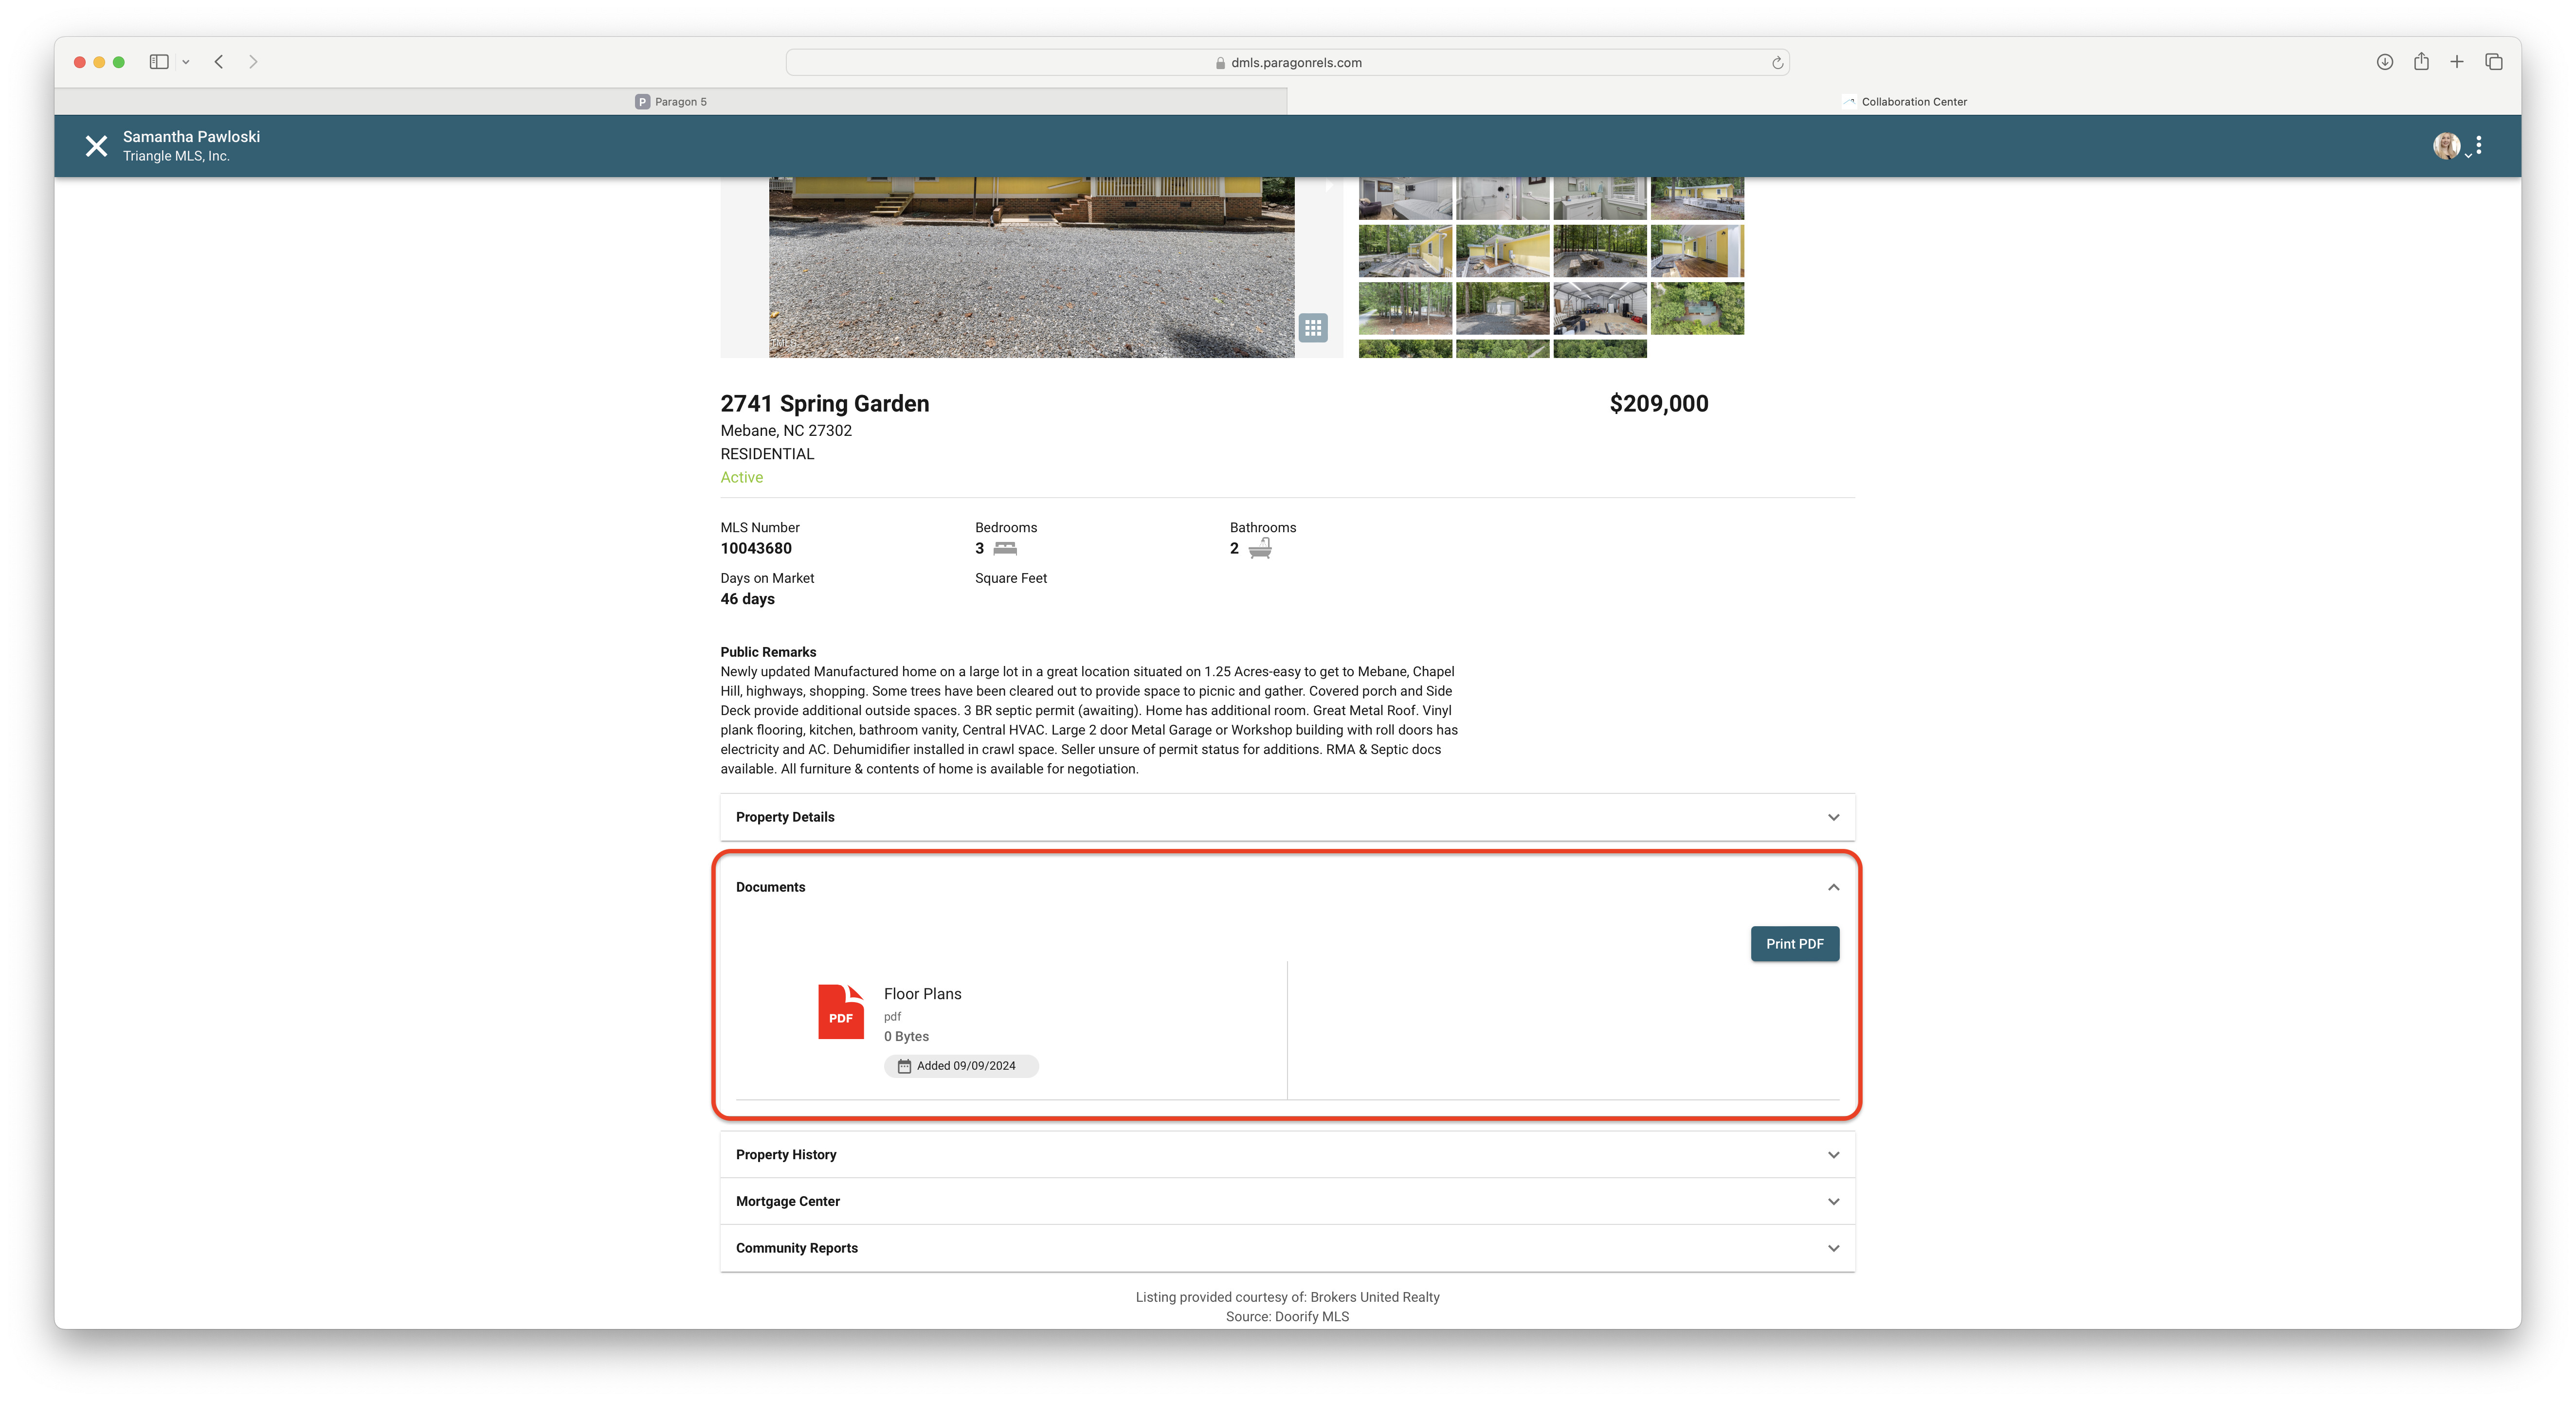Open the three-dot options menu in header
The image size is (2576, 1401).
tap(2478, 145)
